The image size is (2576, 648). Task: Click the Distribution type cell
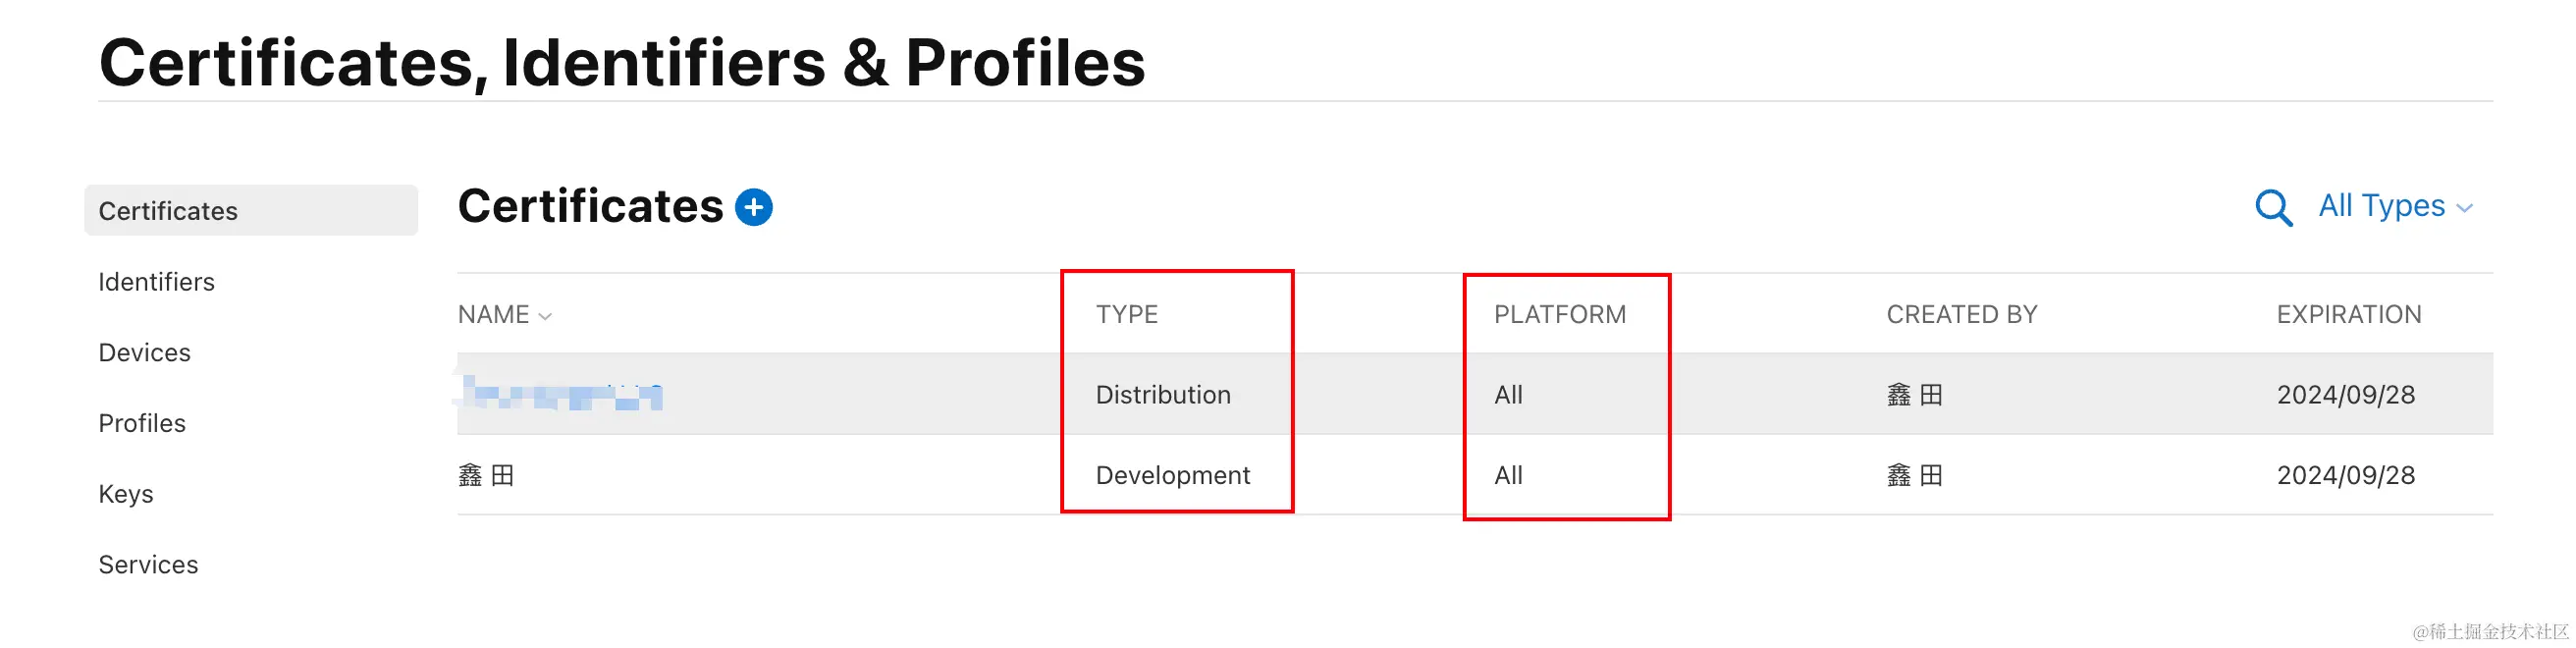(x=1163, y=395)
